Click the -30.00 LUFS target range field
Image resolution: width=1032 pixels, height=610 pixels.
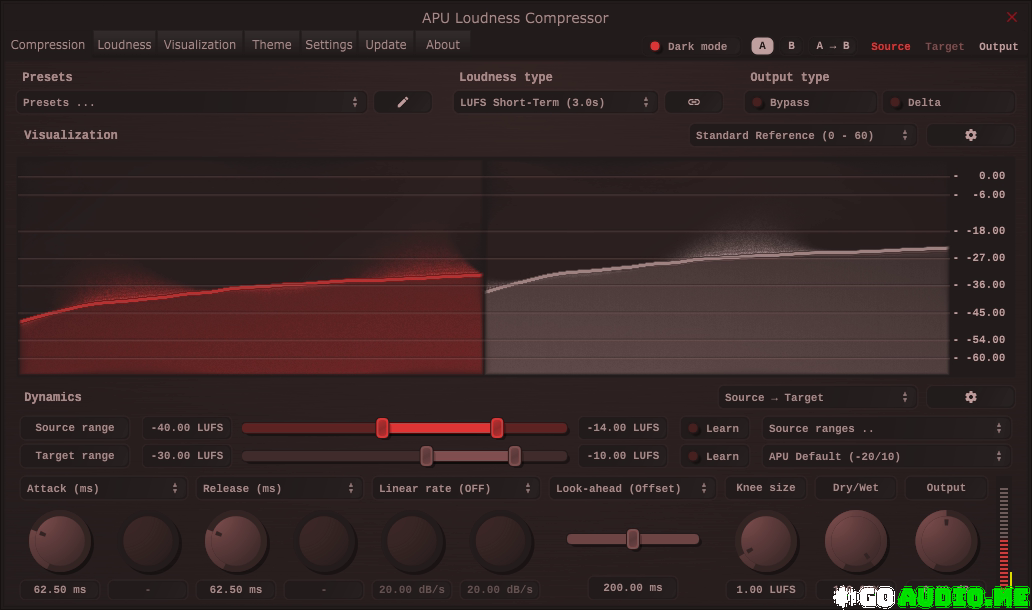click(x=187, y=455)
